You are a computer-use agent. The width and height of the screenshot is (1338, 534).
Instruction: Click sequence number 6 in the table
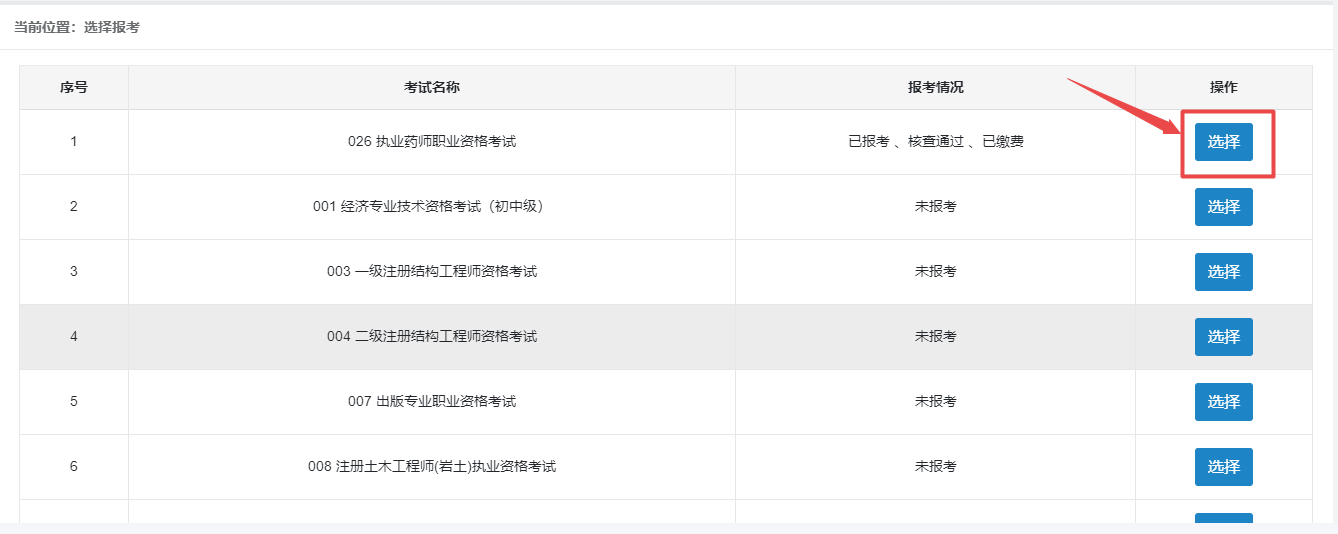click(x=73, y=467)
